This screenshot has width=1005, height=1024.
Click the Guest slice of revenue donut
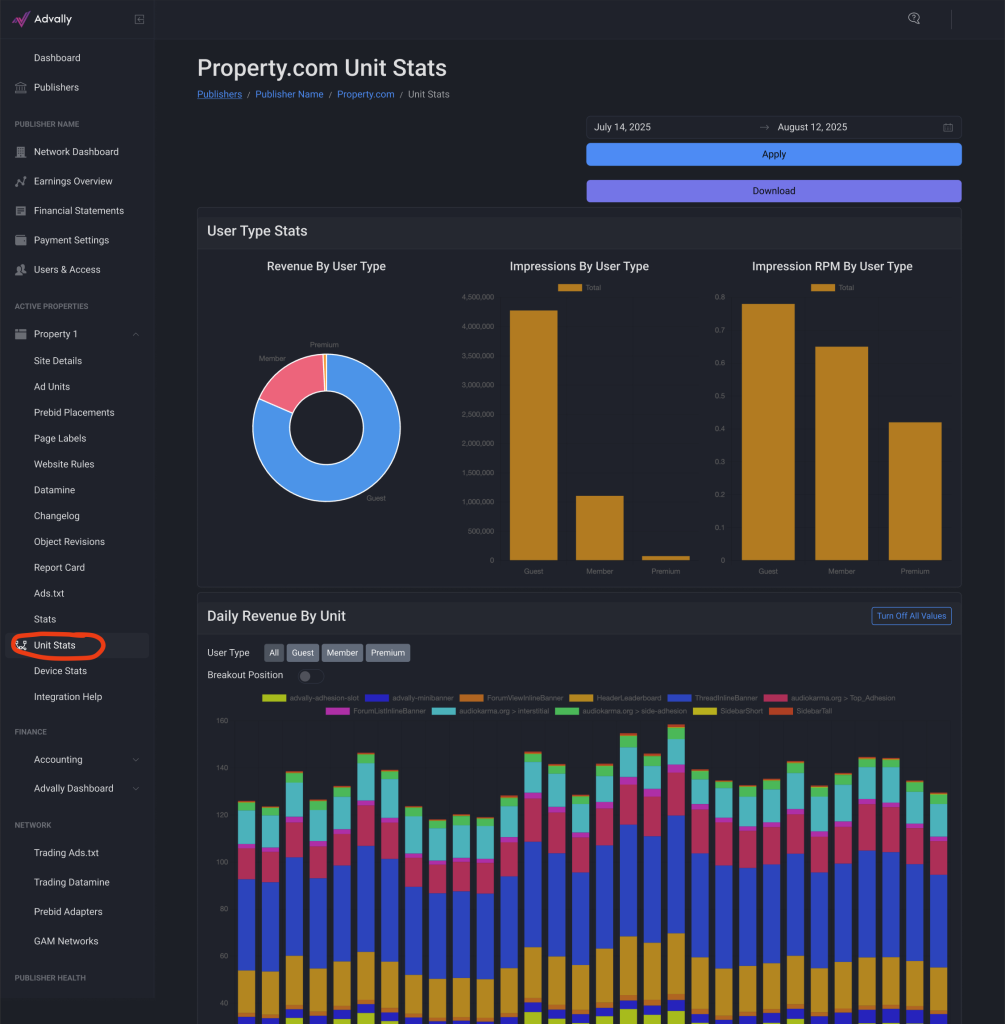[372, 465]
